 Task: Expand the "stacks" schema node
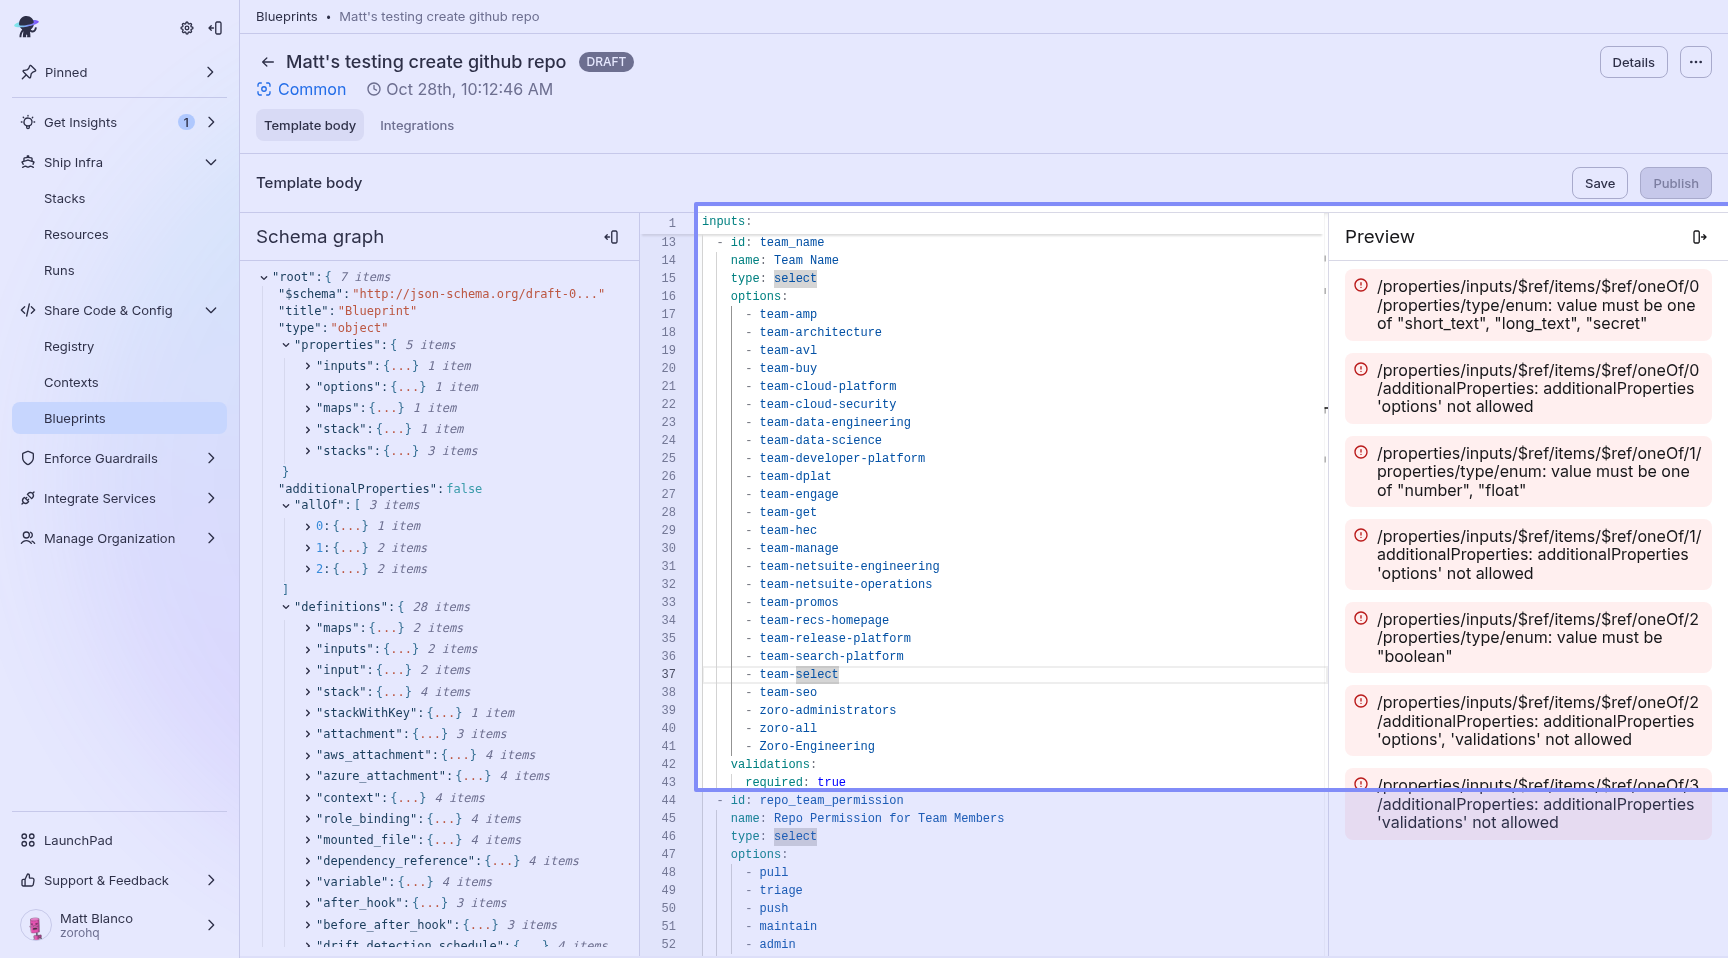click(x=308, y=451)
